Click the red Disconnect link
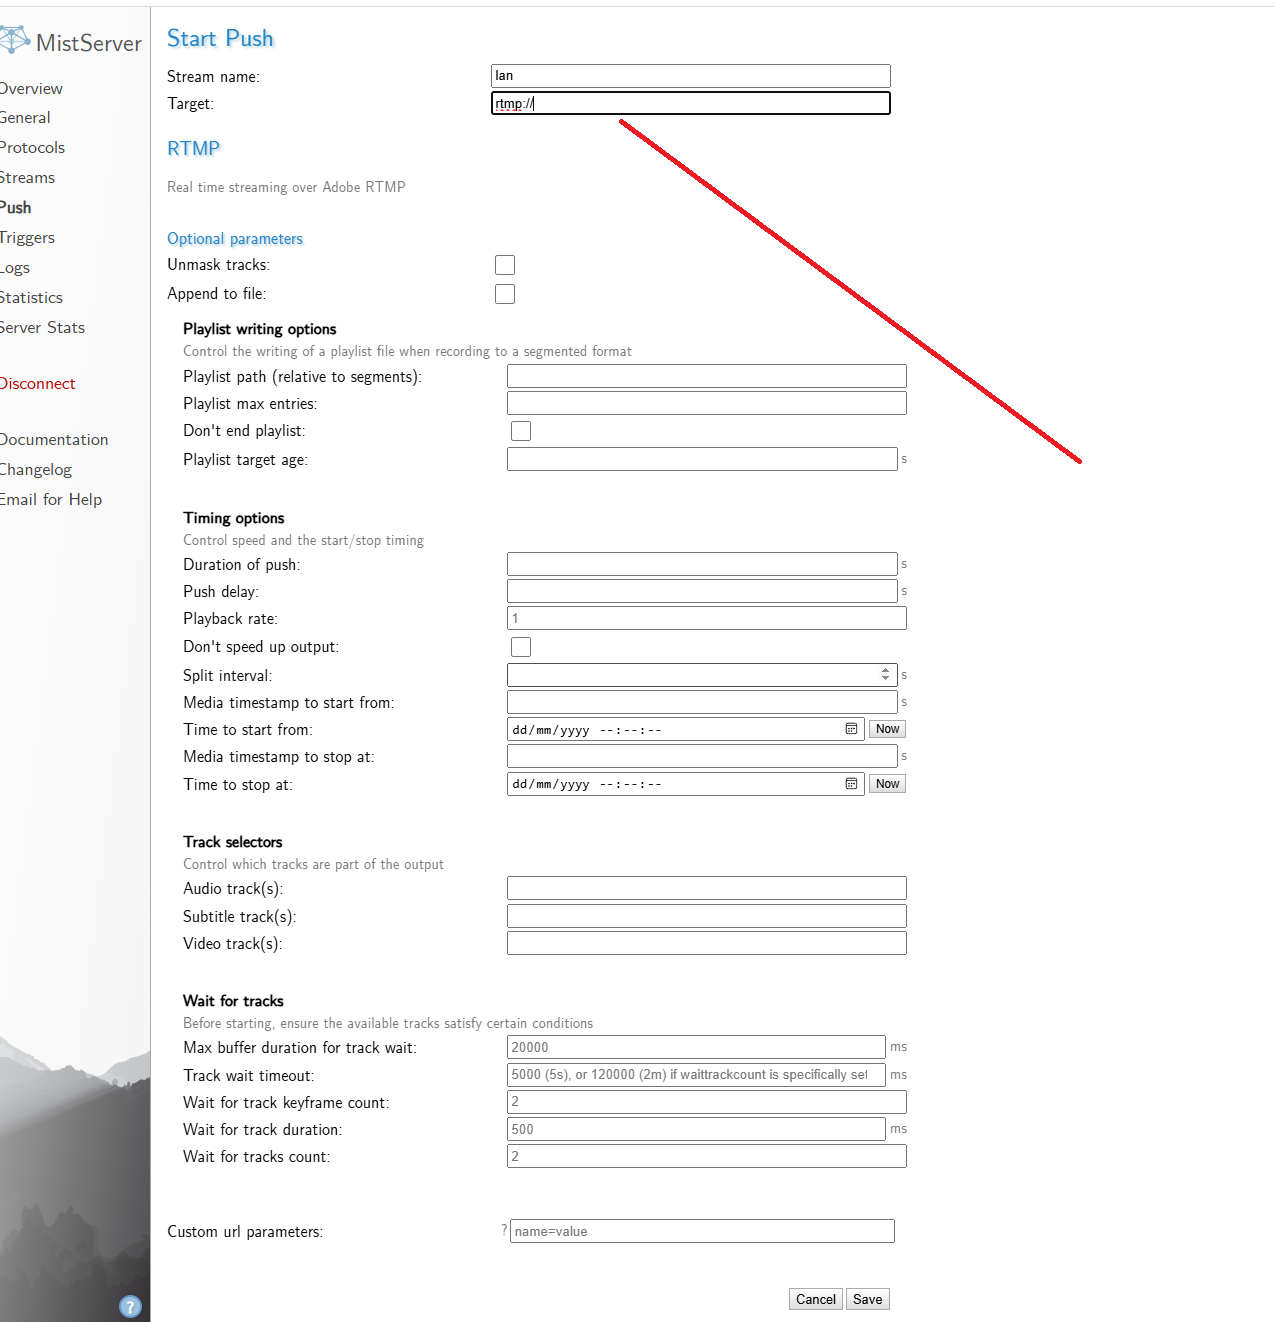This screenshot has width=1274, height=1322. coord(37,384)
